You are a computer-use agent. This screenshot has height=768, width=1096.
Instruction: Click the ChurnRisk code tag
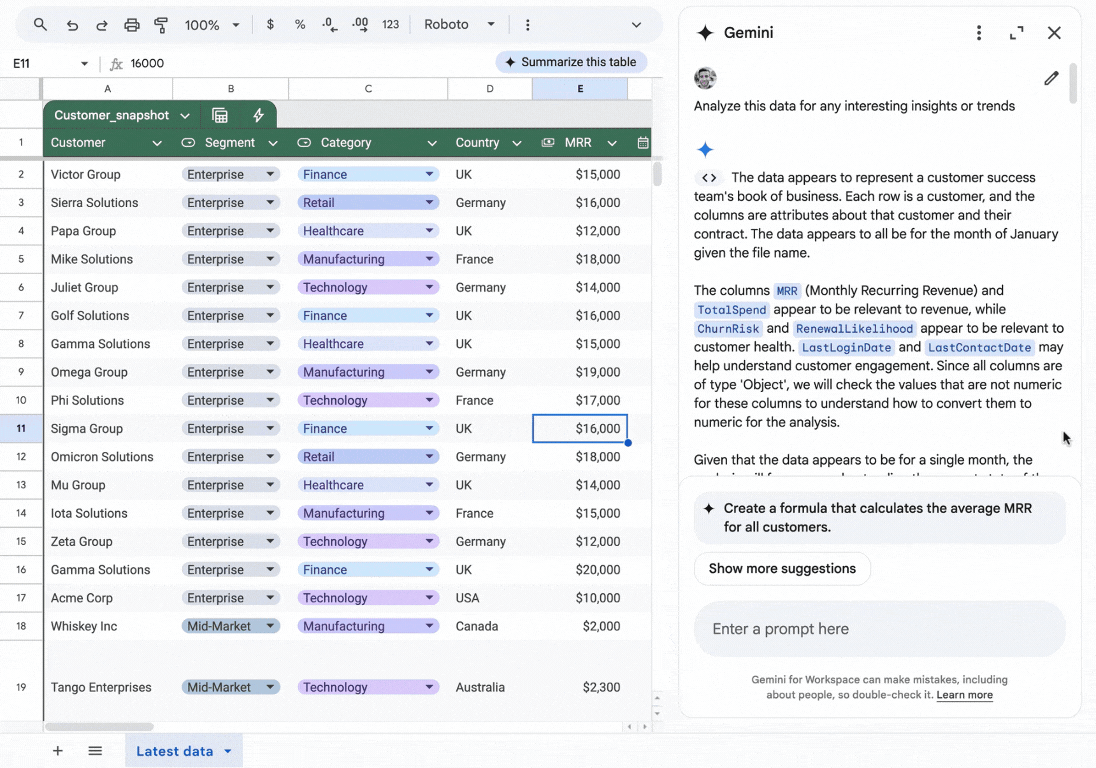point(728,329)
